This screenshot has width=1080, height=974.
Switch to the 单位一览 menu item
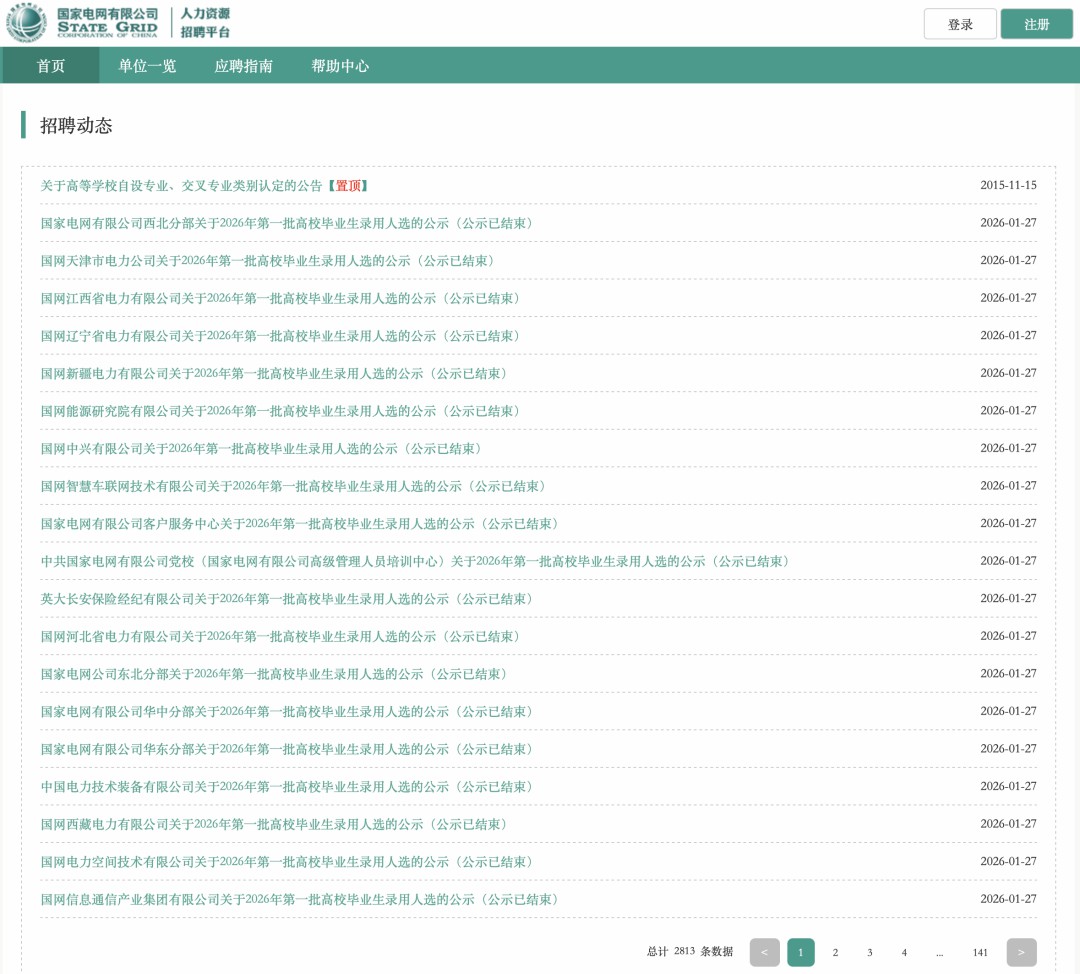(147, 66)
